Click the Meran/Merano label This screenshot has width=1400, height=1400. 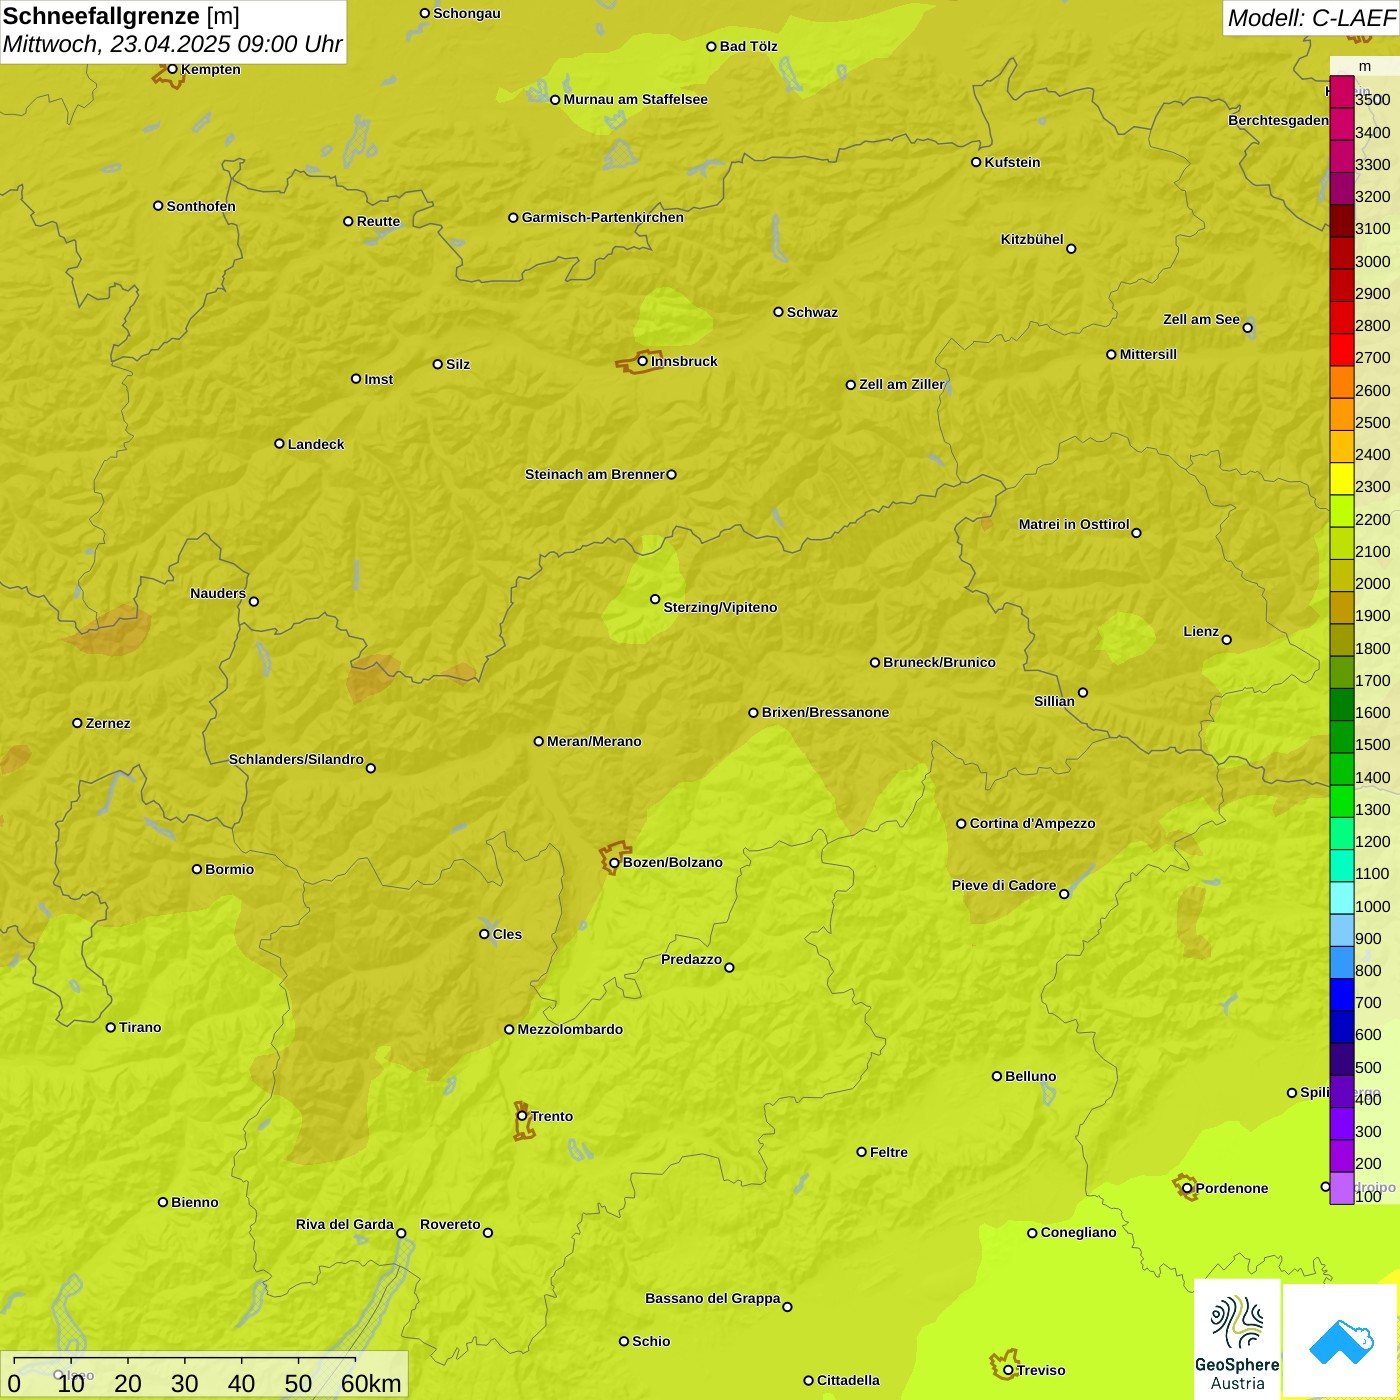594,741
